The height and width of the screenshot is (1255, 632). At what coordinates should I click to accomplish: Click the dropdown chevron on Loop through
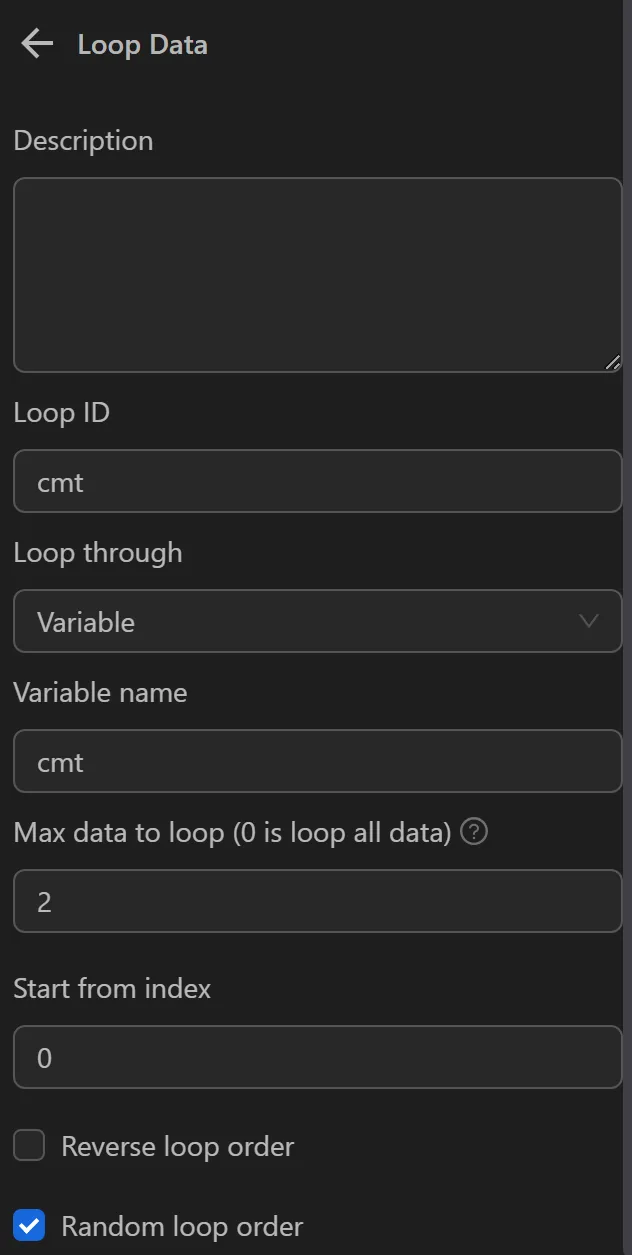click(x=590, y=621)
